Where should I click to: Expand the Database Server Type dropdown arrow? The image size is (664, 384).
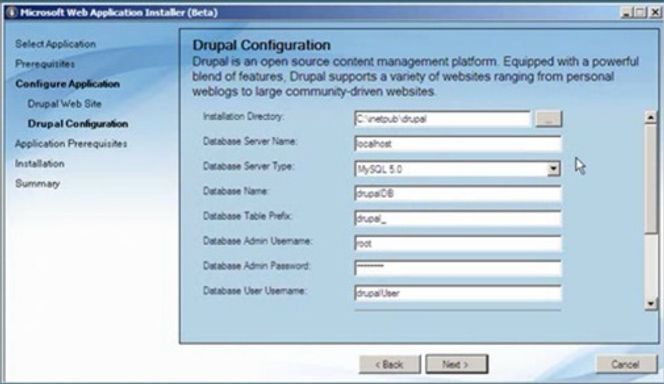(x=553, y=169)
